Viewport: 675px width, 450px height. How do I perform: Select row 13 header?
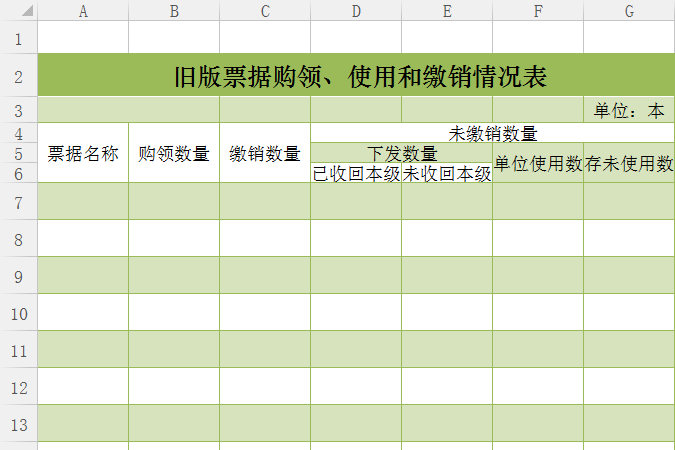click(x=18, y=423)
